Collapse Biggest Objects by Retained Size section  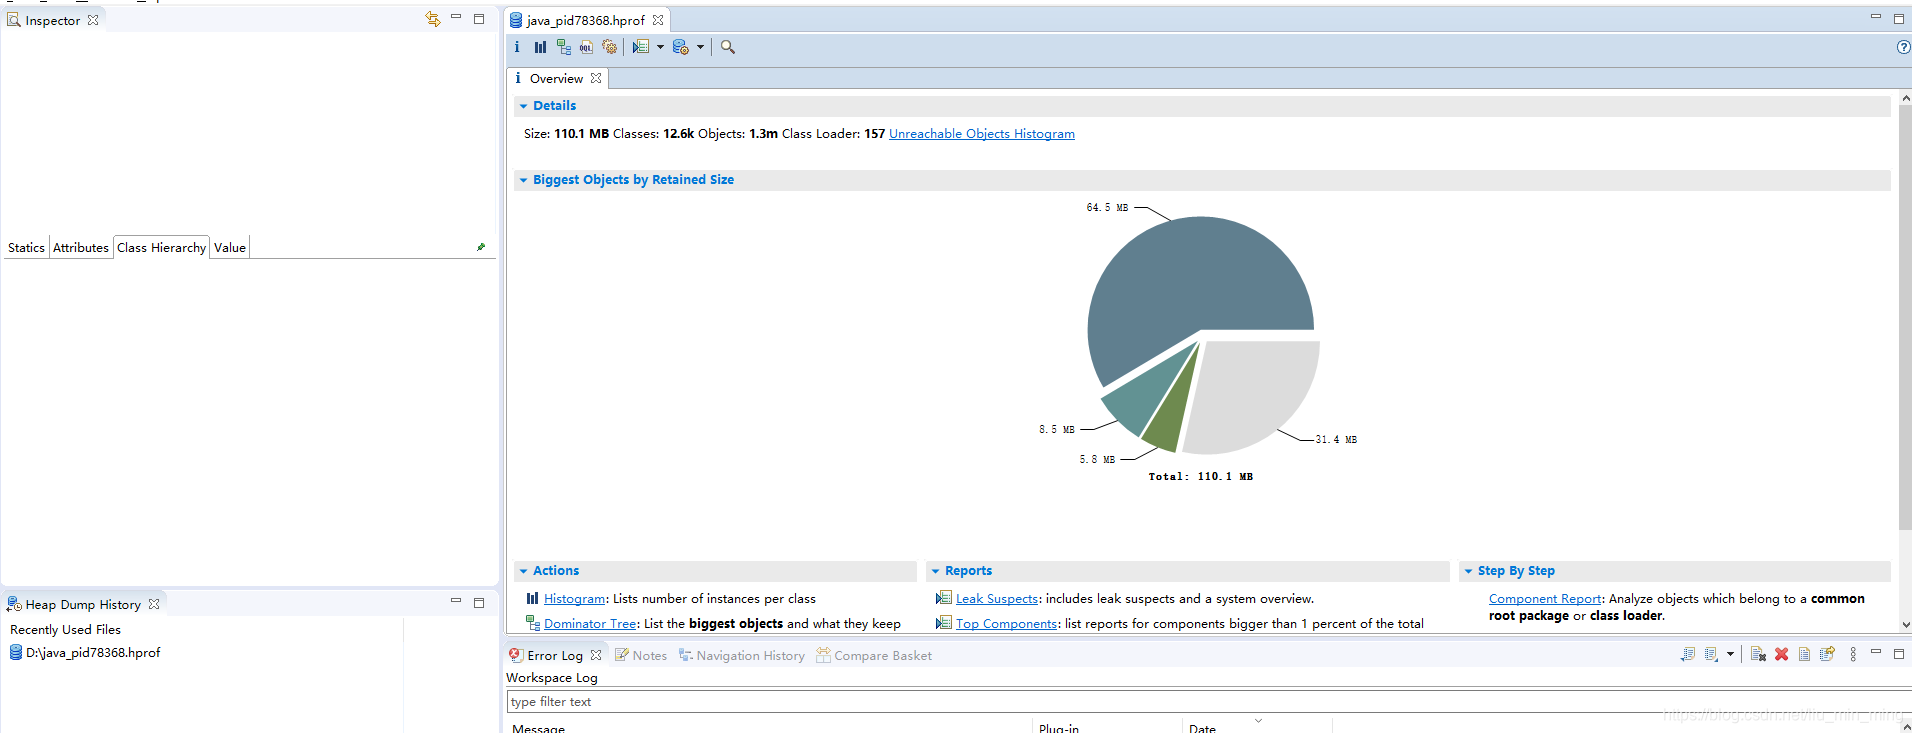click(x=523, y=180)
